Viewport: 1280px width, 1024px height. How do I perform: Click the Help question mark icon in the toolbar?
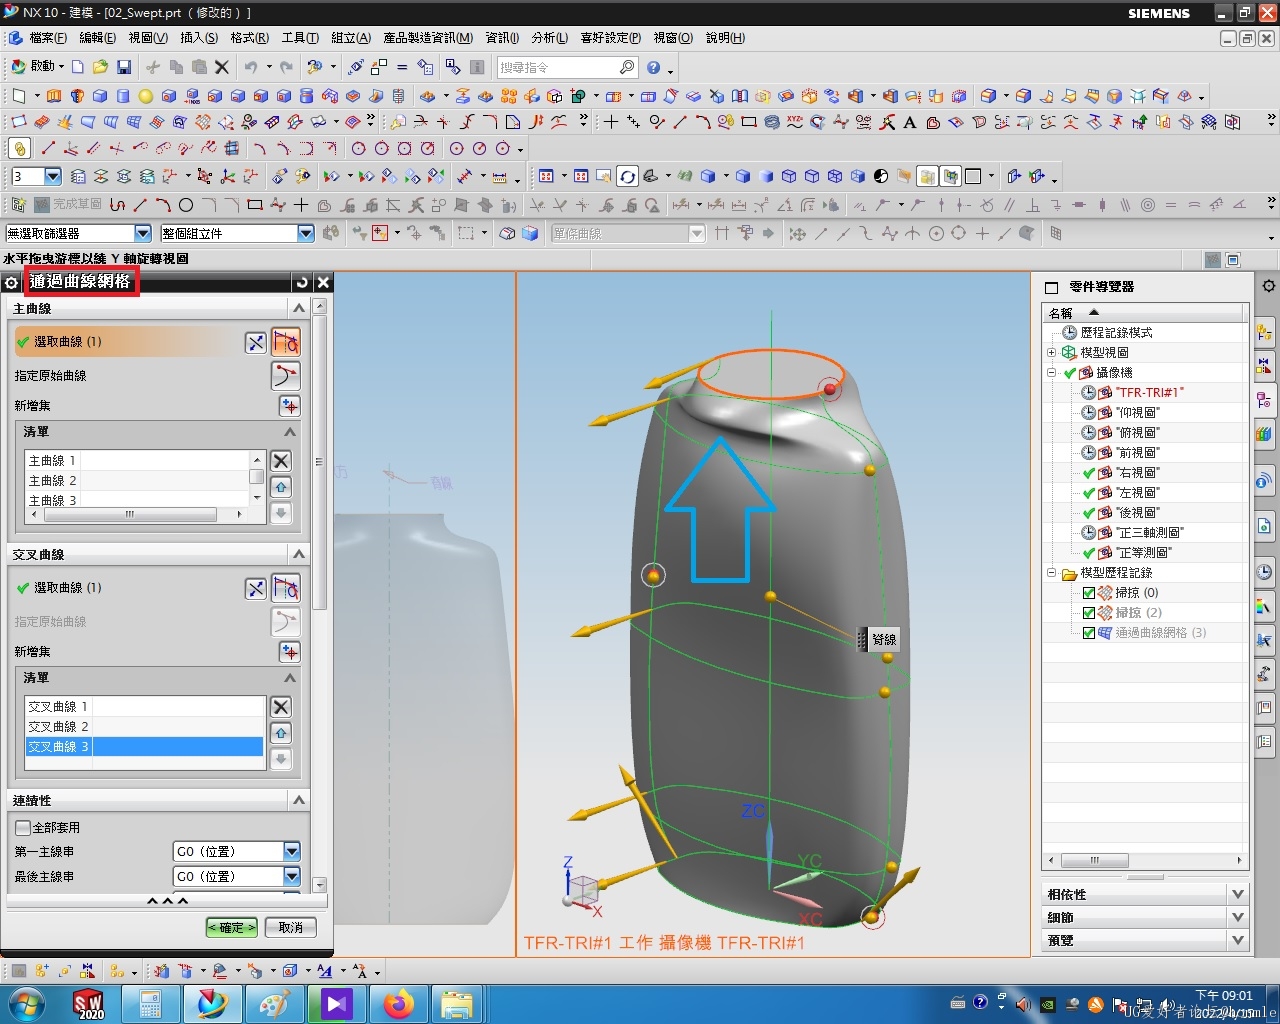tap(653, 67)
